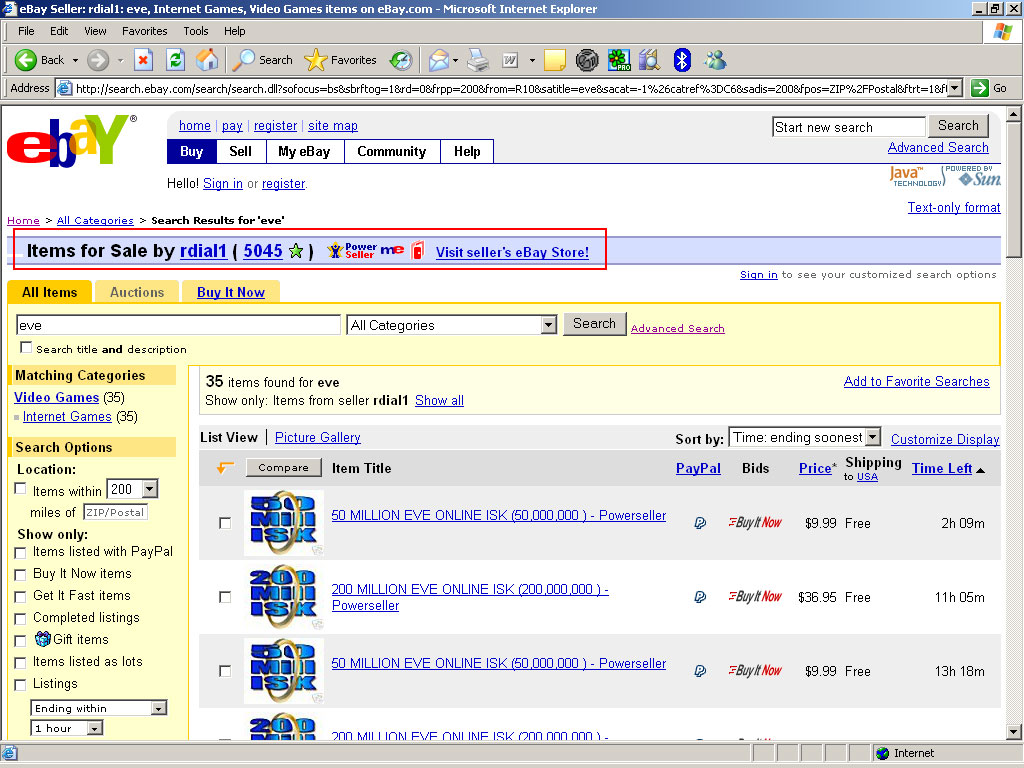Click the Bluetooth toolbar icon
The image size is (1024, 768).
(x=682, y=60)
